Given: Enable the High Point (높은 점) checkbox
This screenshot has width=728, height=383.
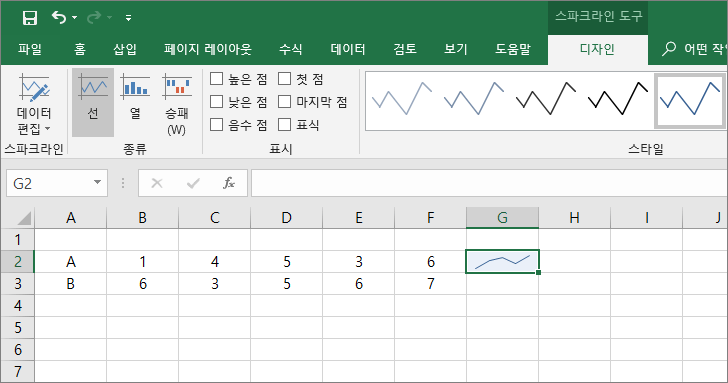Looking at the screenshot, I should point(216,78).
